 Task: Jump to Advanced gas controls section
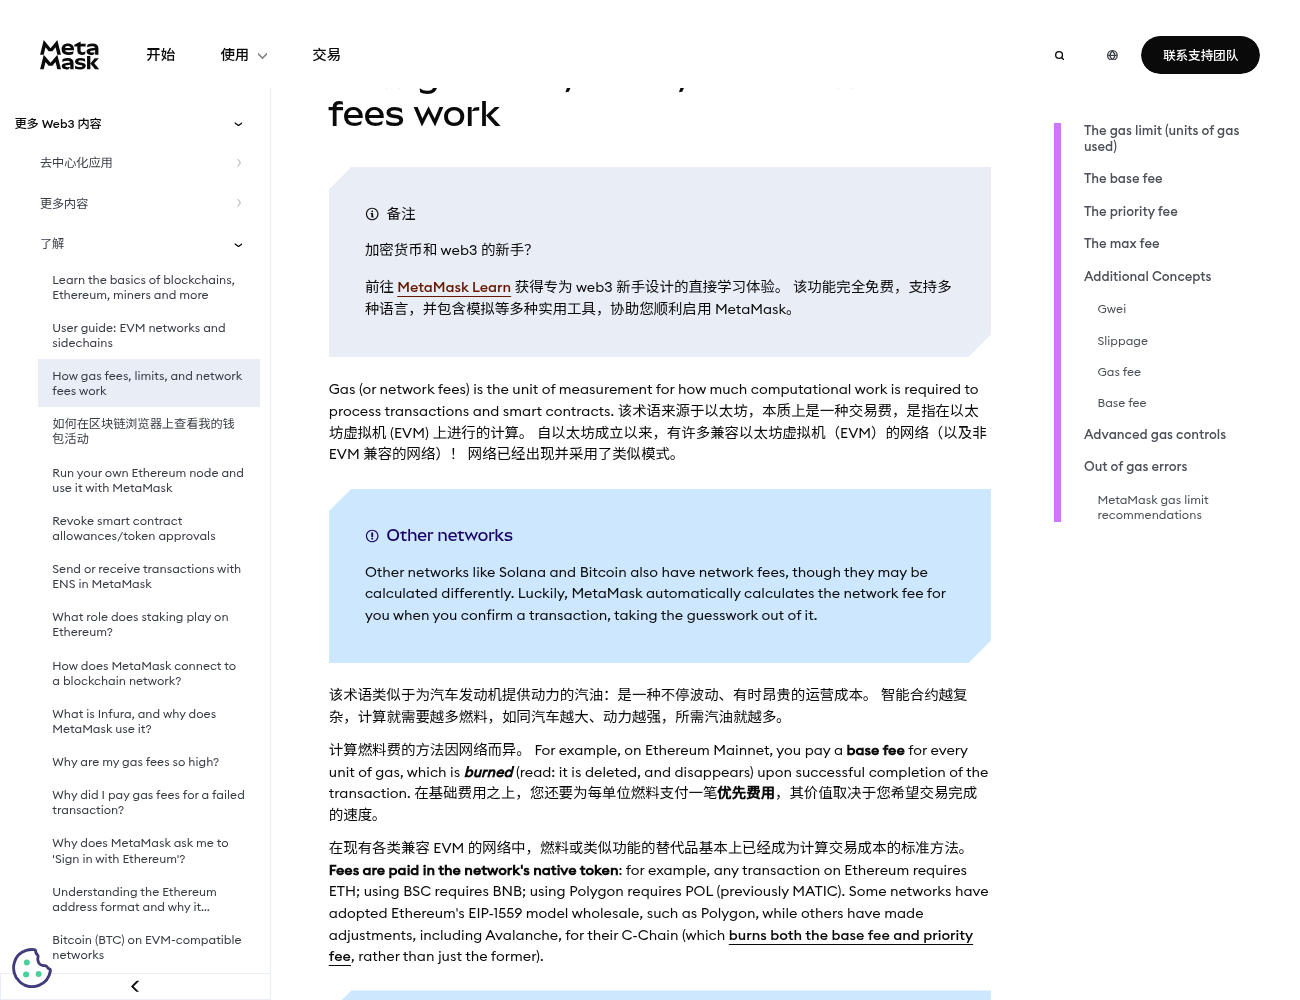point(1155,435)
